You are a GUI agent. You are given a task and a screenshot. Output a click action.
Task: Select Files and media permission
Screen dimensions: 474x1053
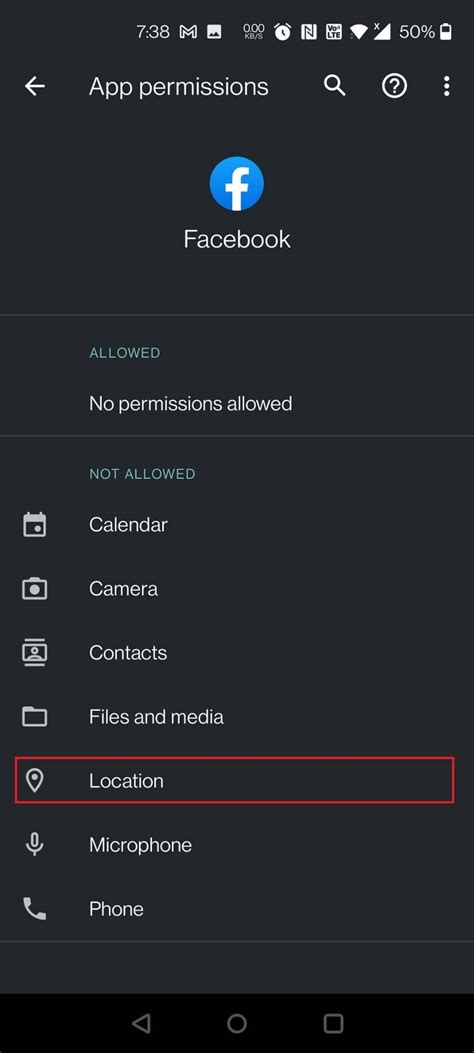(237, 717)
